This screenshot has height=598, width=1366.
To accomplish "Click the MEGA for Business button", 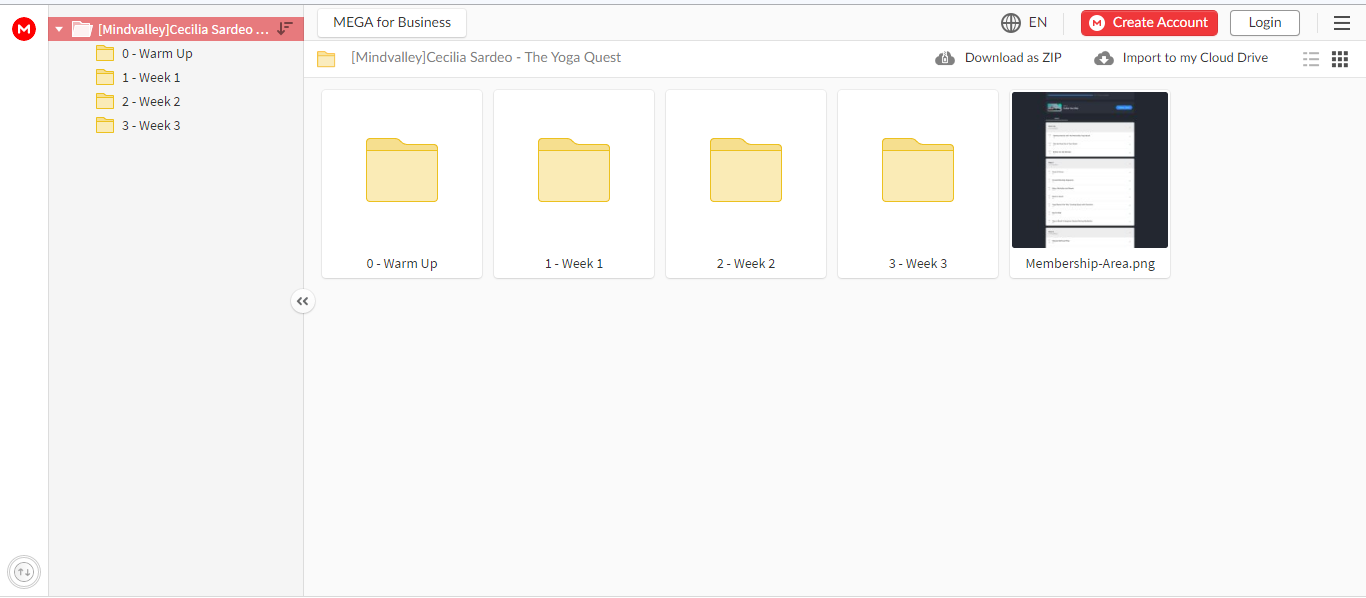I will tap(392, 22).
